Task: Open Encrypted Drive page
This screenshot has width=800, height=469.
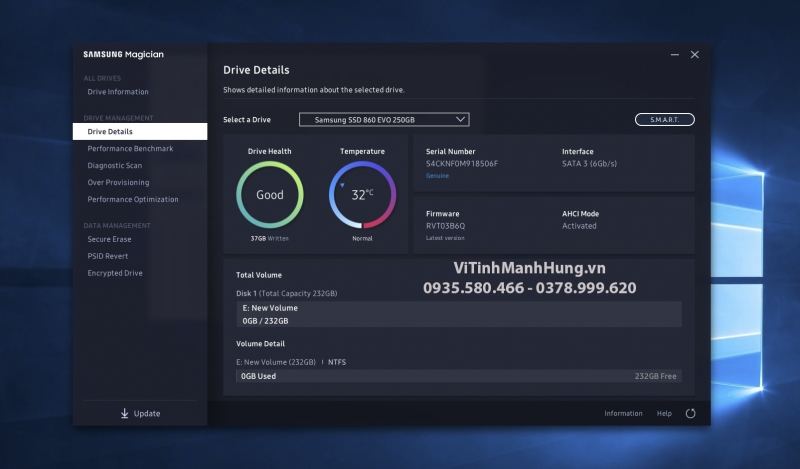Action: [x=115, y=273]
